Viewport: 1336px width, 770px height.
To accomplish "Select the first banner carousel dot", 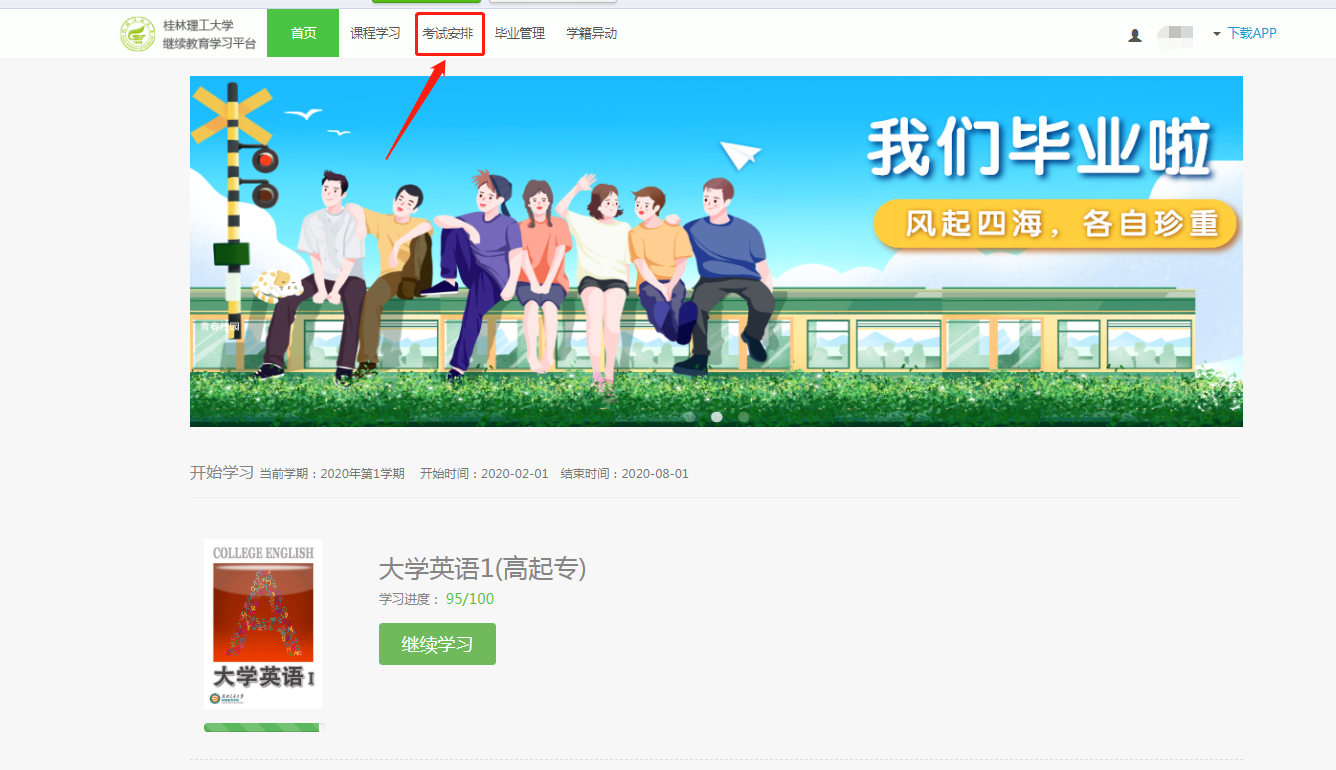I will click(689, 416).
